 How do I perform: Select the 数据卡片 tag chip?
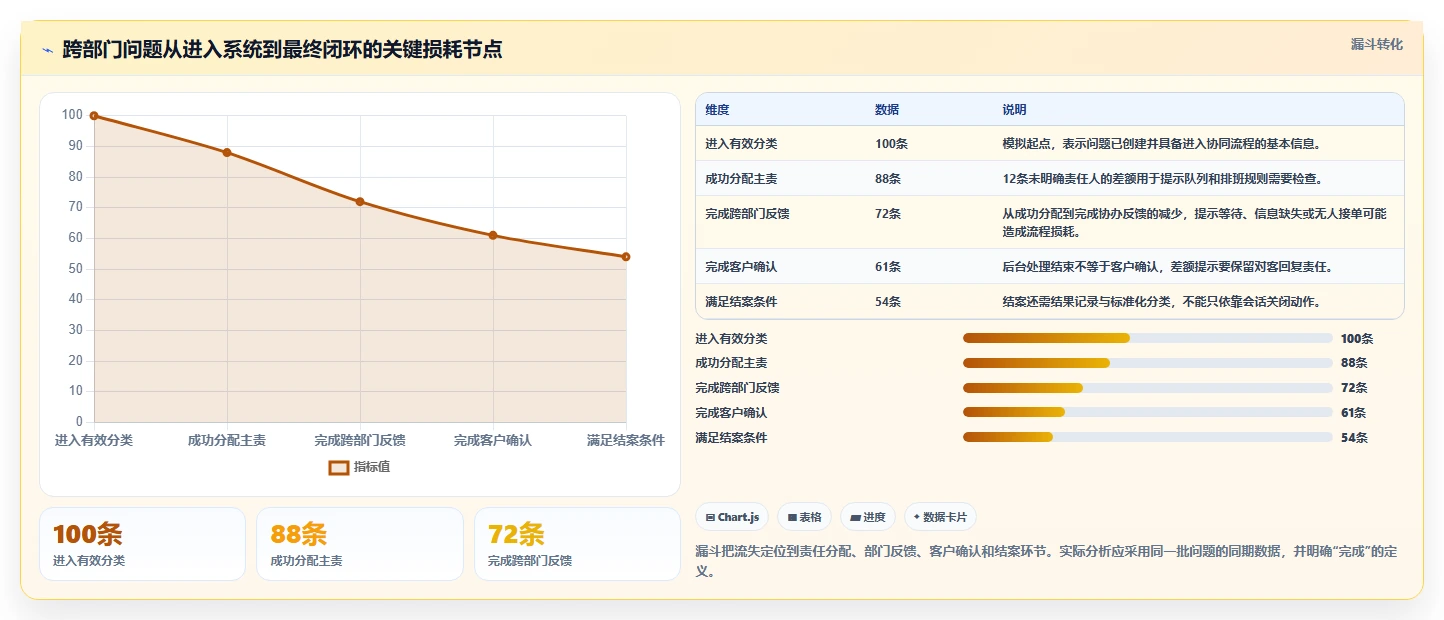pos(940,517)
